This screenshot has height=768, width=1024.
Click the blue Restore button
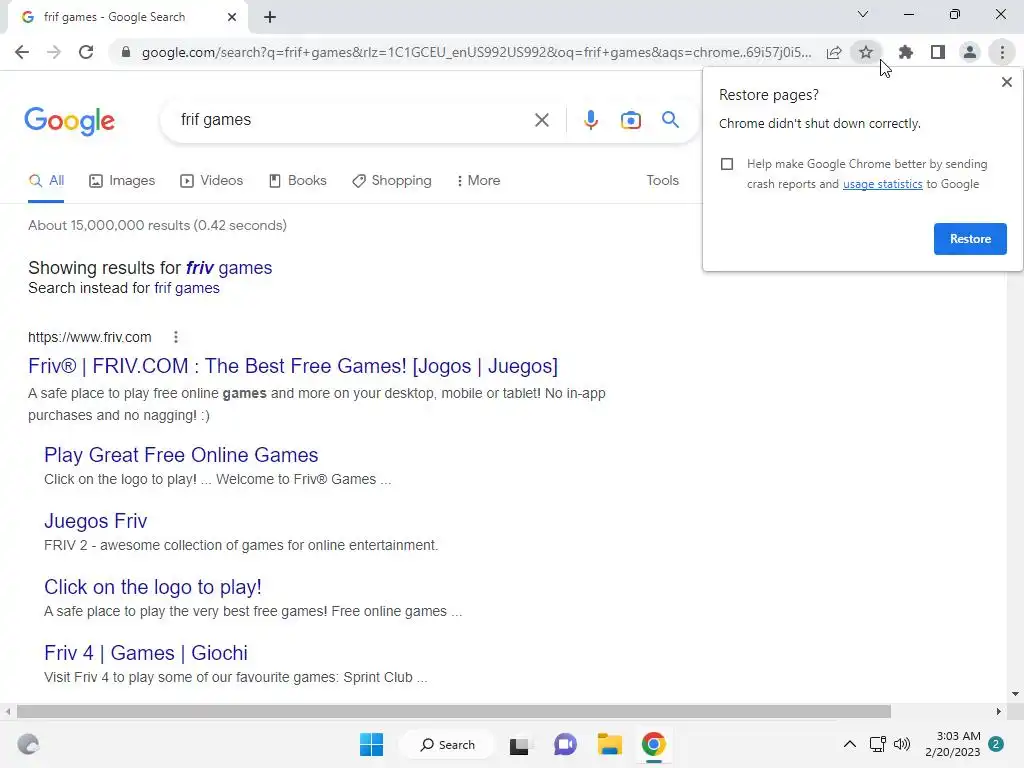[970, 239]
